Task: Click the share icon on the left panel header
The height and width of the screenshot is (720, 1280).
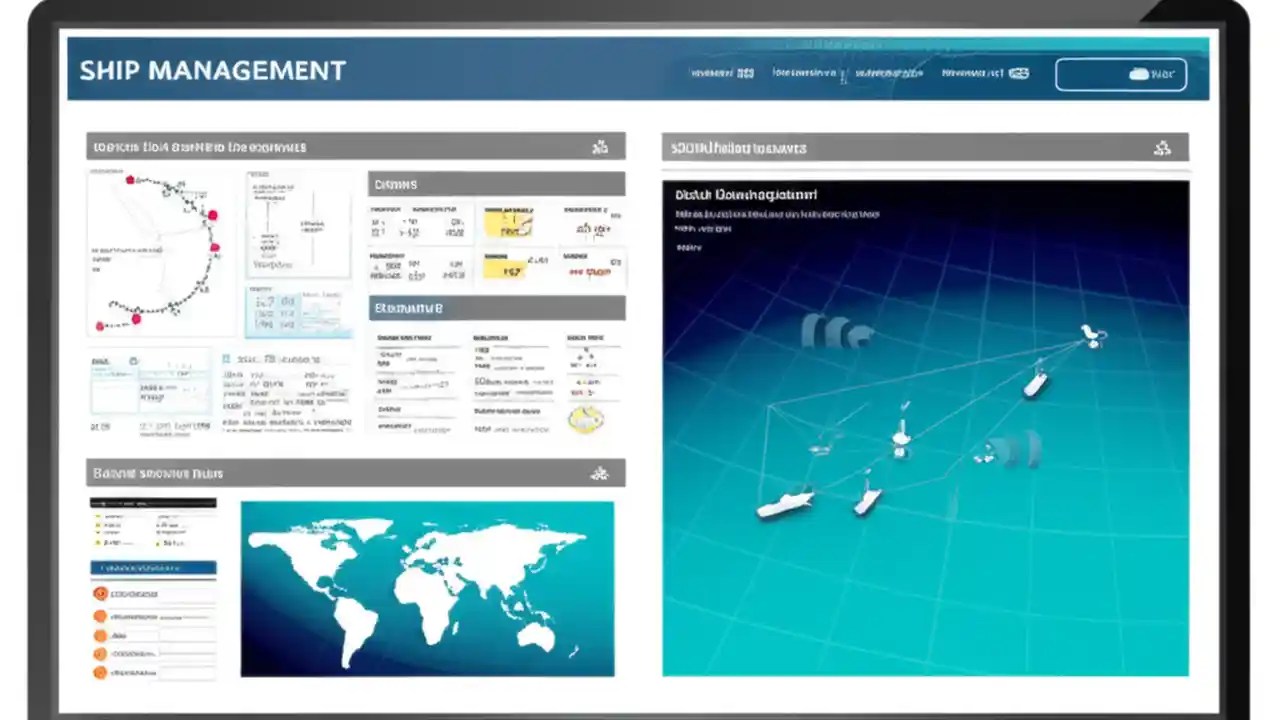Action: tap(600, 146)
